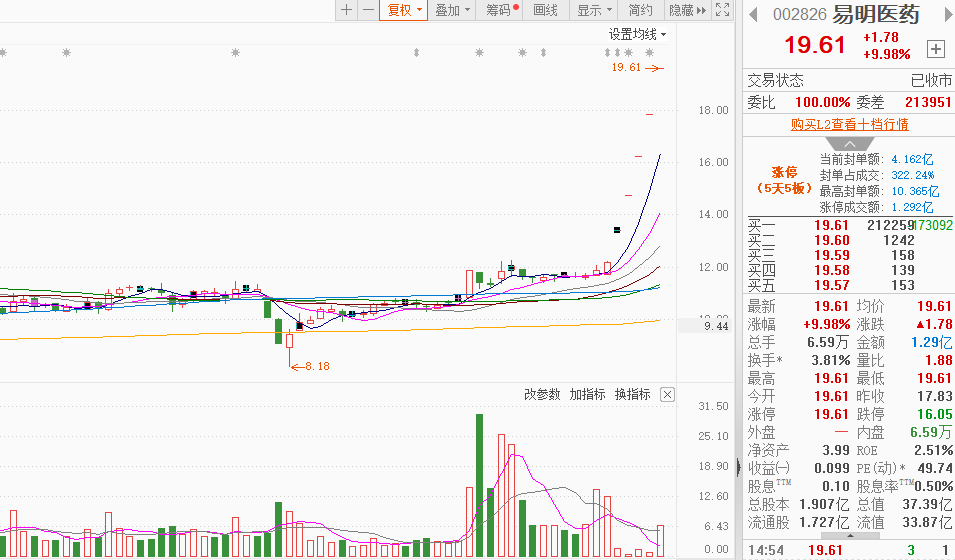955x560 pixels.
Task: Click 换手 rate 3.81%
Action: (x=830, y=360)
